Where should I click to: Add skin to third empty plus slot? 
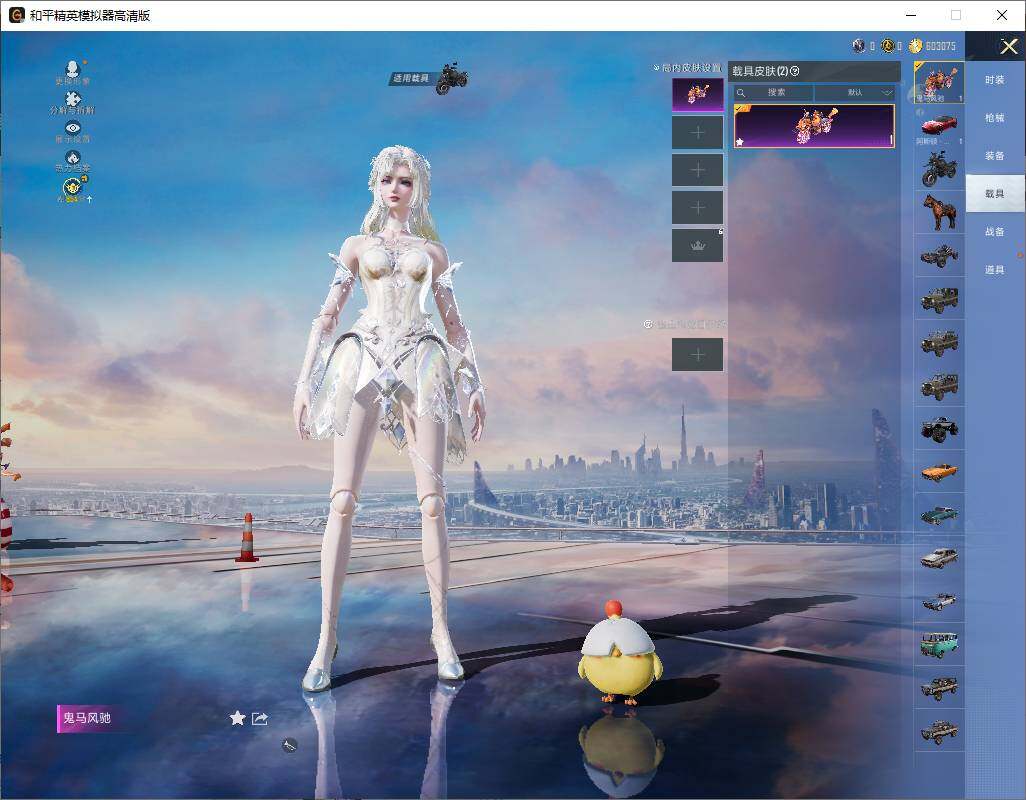698,207
